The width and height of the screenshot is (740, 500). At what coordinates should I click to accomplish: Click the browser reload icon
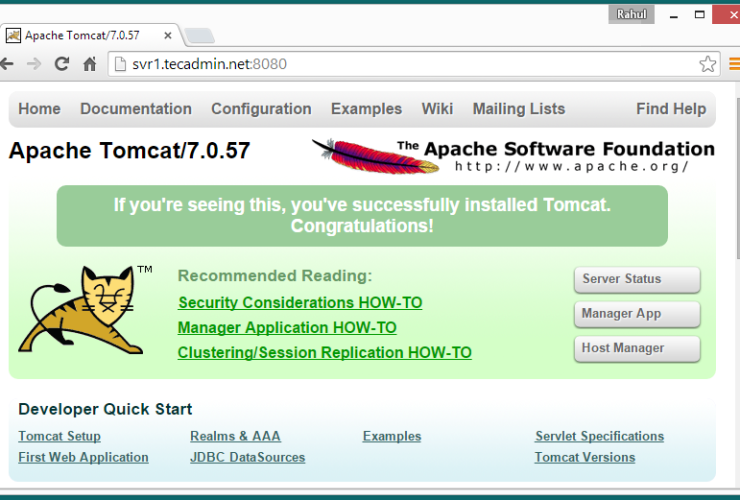click(x=62, y=64)
